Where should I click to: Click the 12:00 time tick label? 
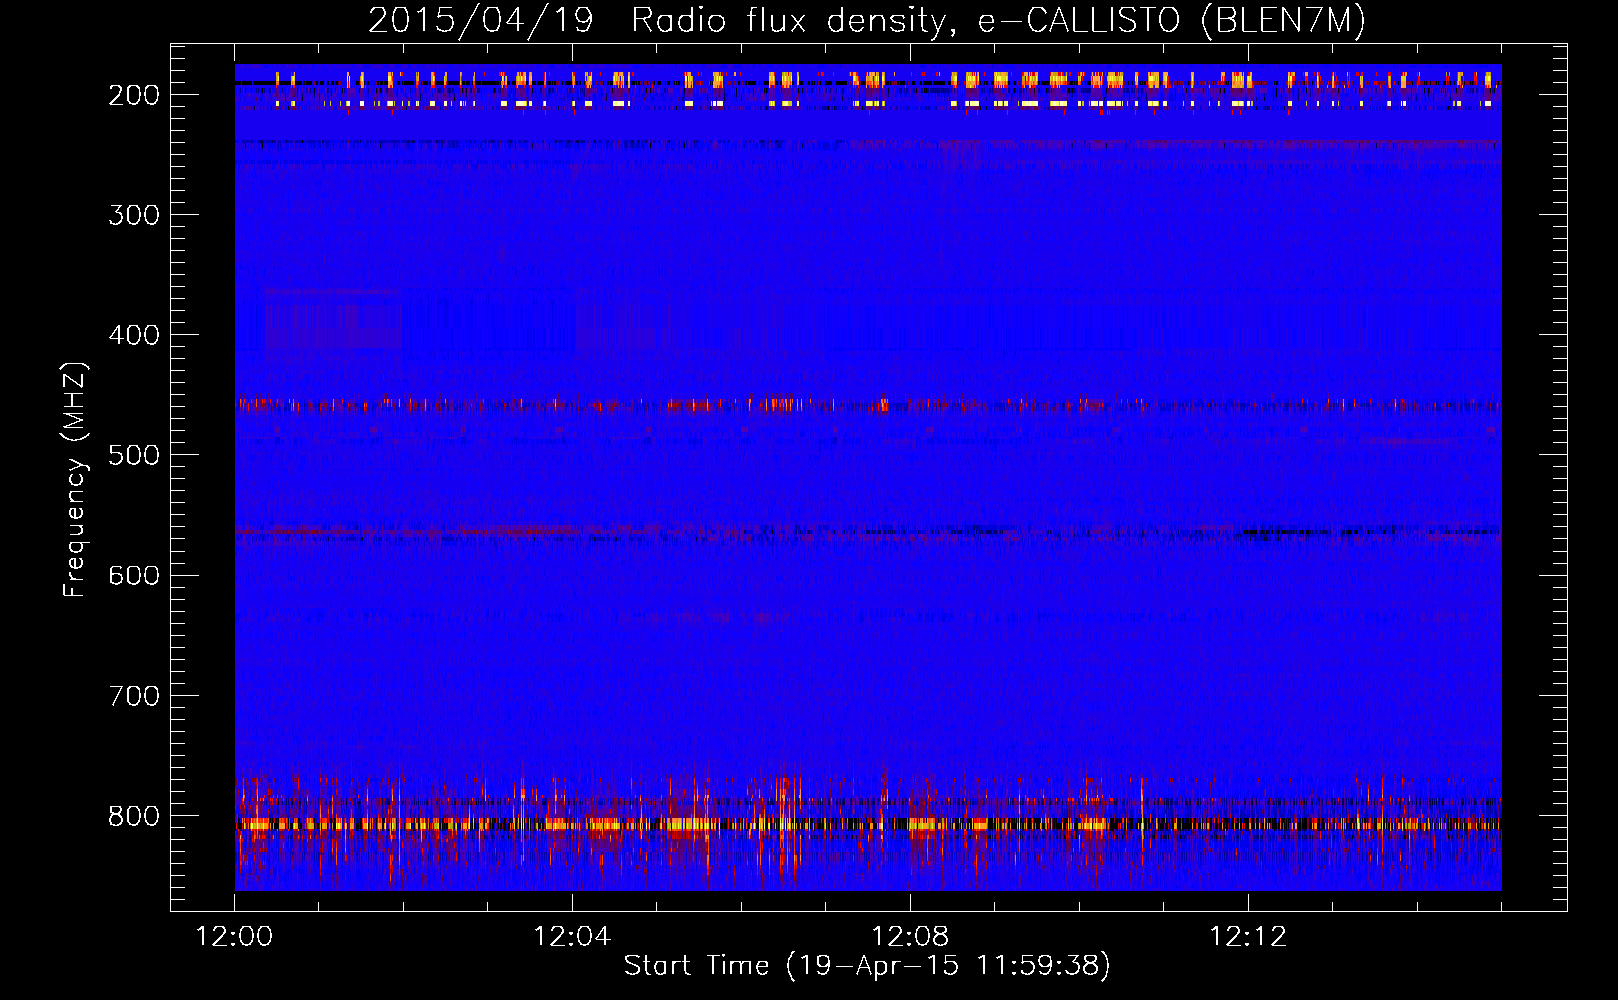point(234,936)
